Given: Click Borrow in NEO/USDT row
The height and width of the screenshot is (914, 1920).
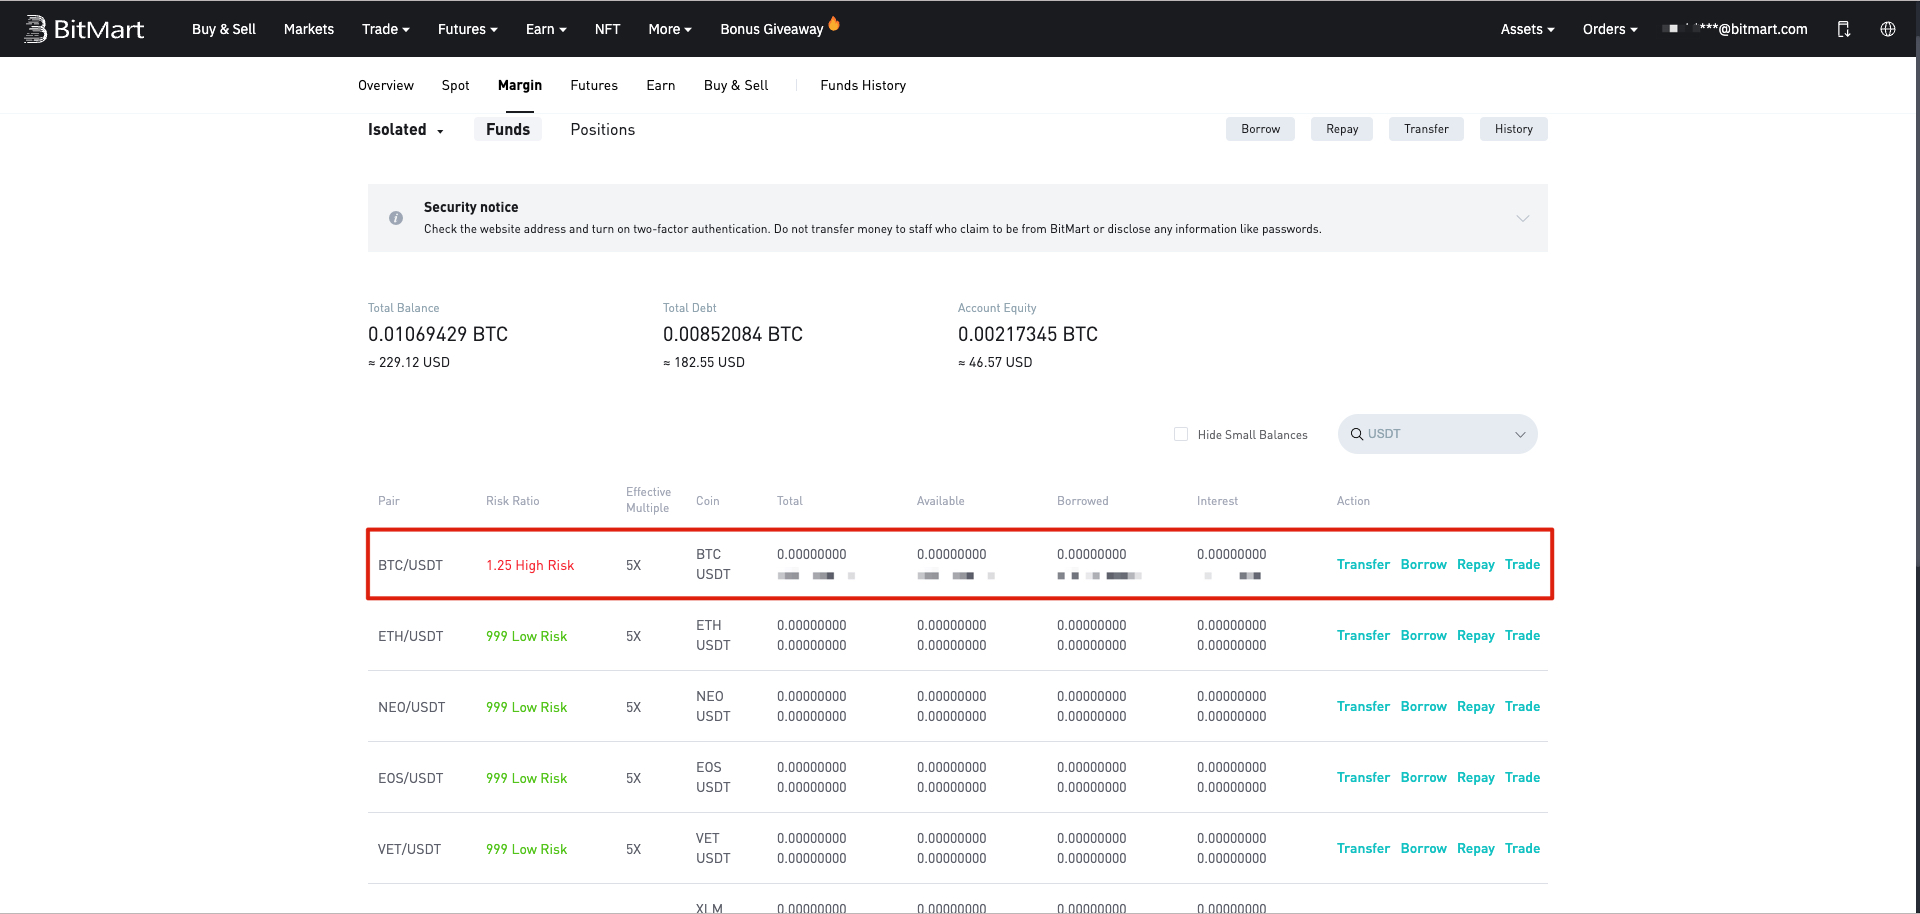Looking at the screenshot, I should (x=1424, y=707).
